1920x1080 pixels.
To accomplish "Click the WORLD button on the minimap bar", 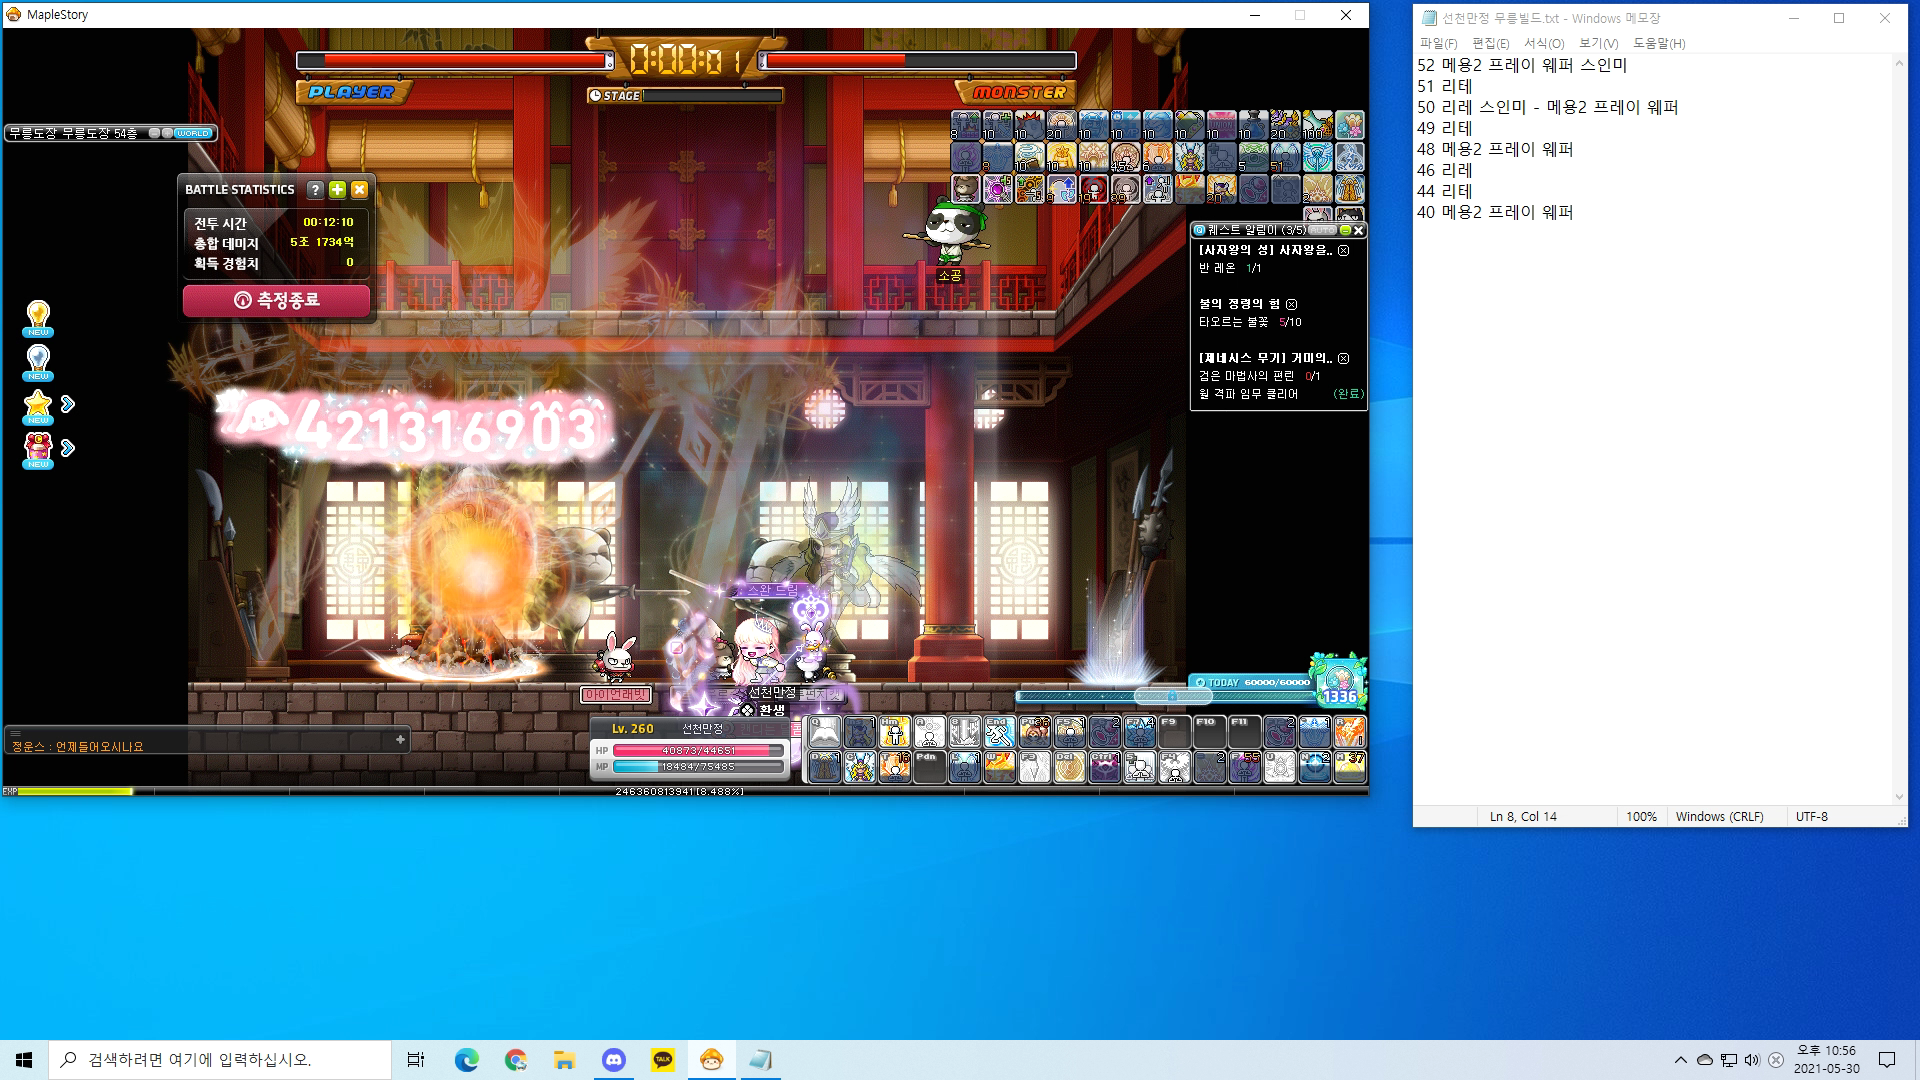I will (x=192, y=133).
